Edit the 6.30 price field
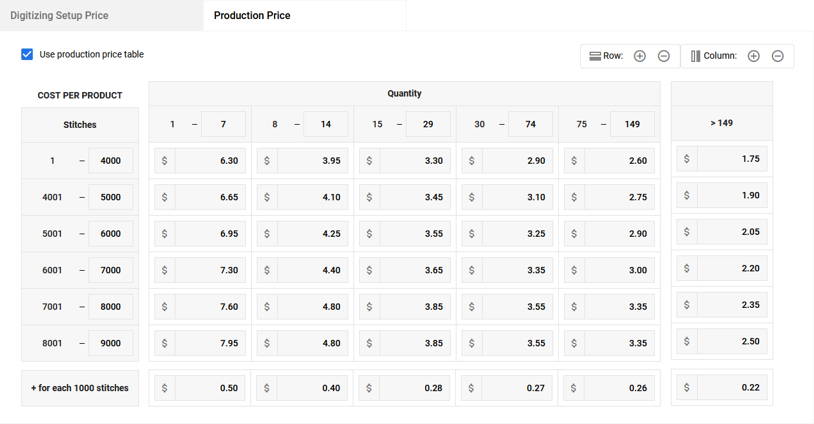Screen dimensions: 814x424 pyautogui.click(x=210, y=161)
